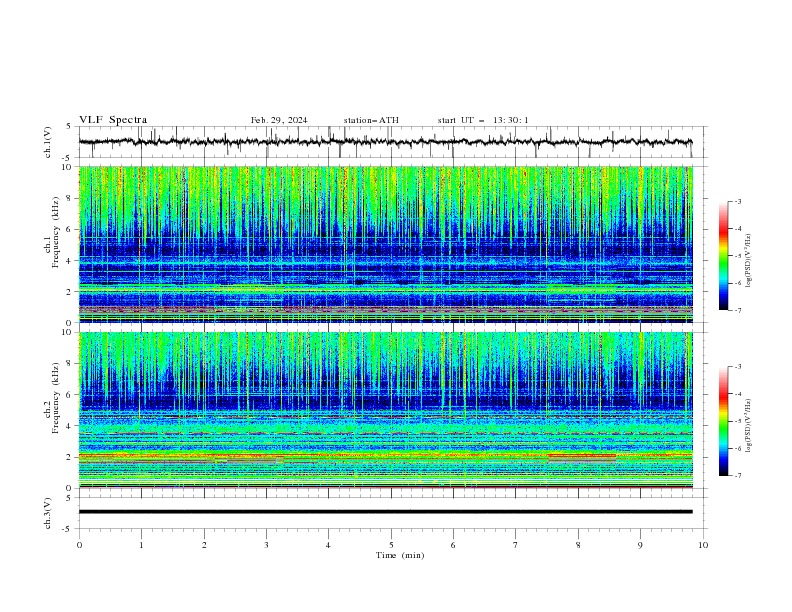Click time axis tick label "7"

click(516, 545)
